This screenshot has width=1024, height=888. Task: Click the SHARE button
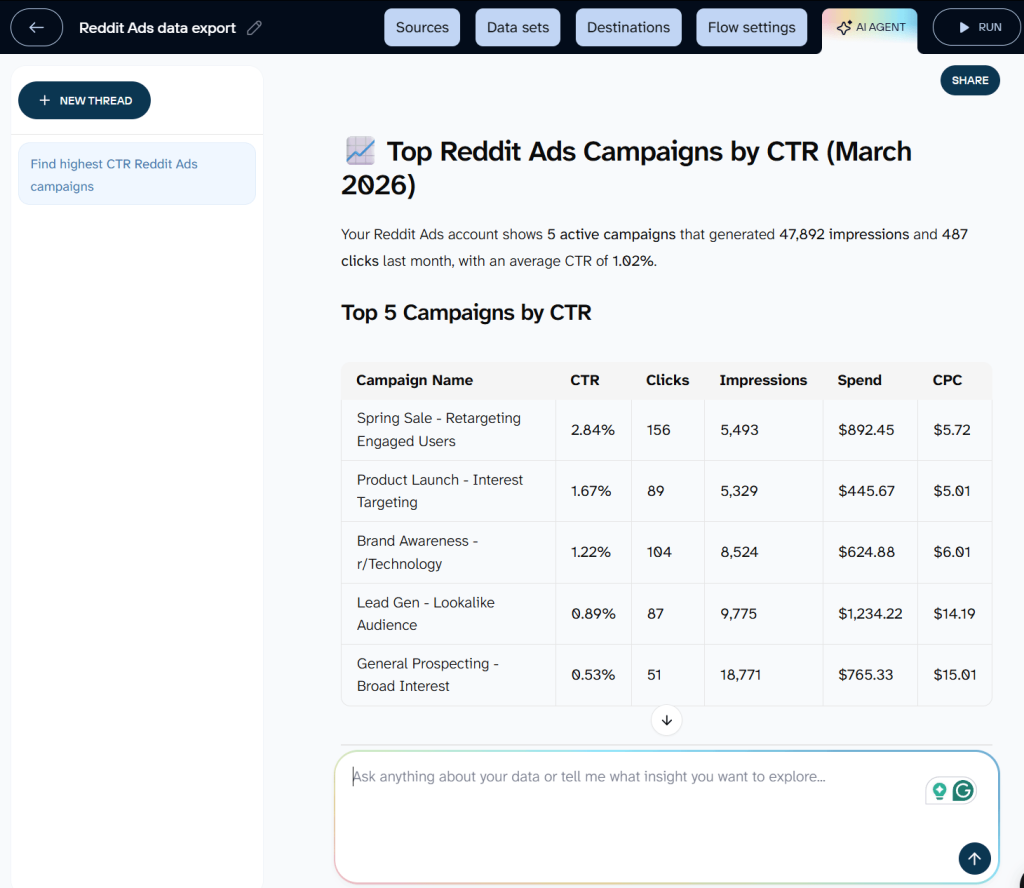coord(969,80)
